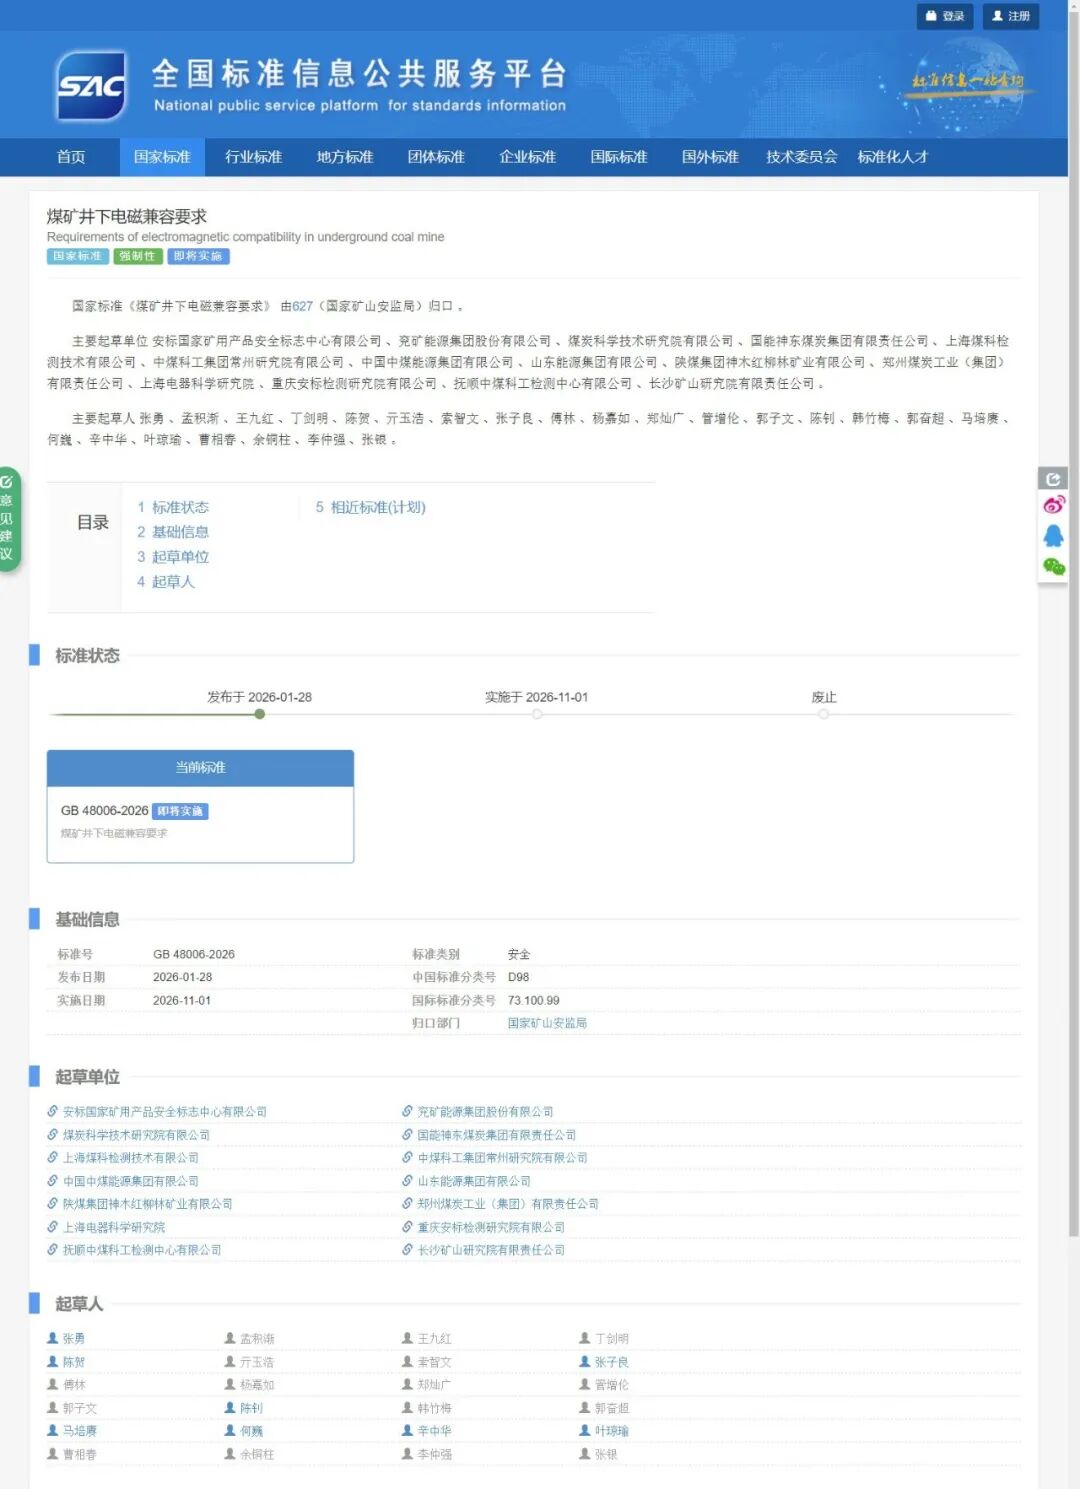The image size is (1080, 1489).
Task: Open the 行业标准 nav tab
Action: pos(253,157)
